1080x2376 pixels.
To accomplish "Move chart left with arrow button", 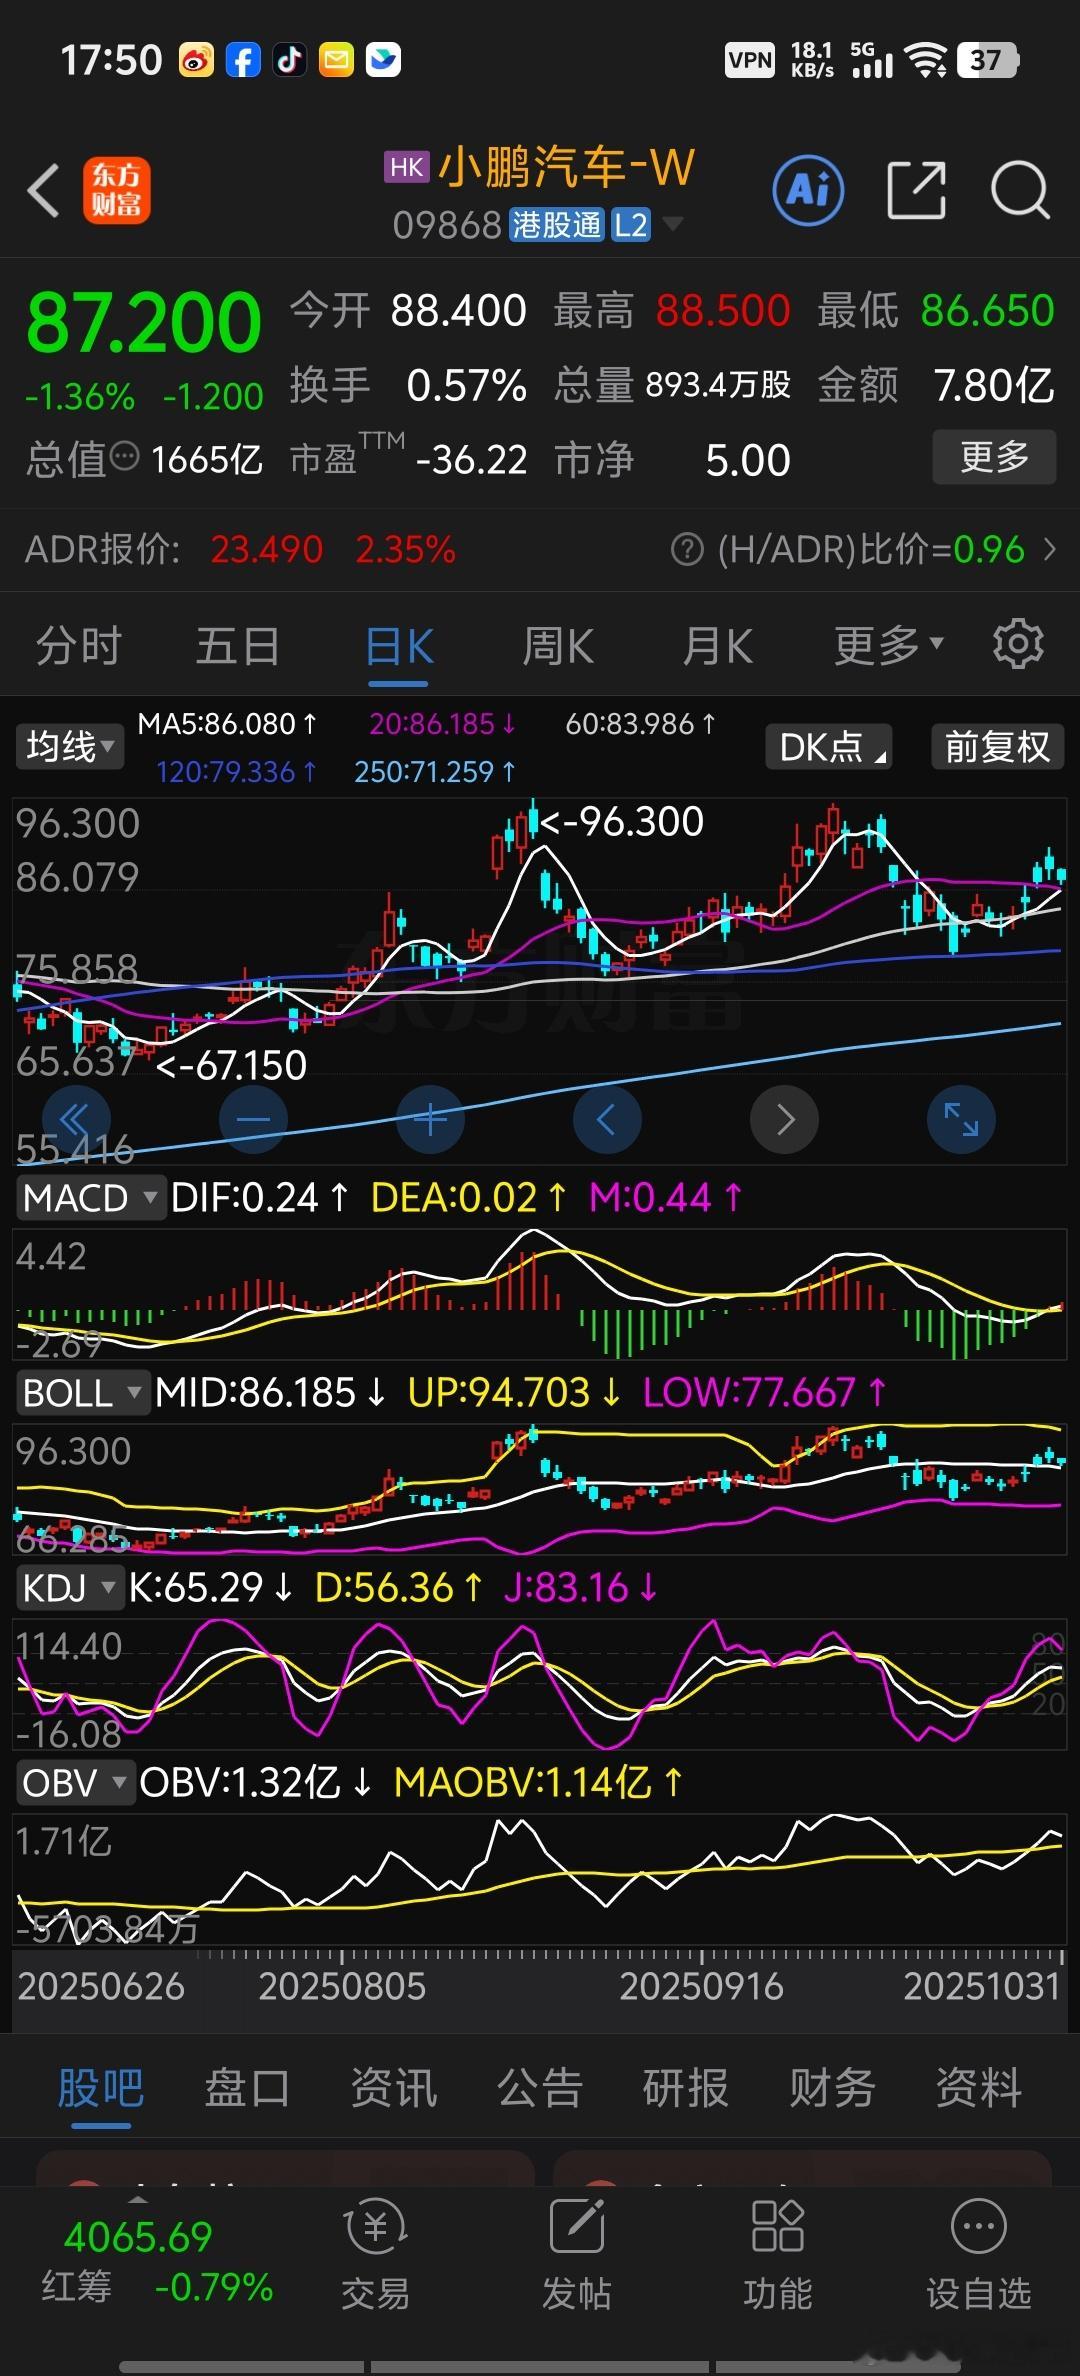I will [607, 1119].
